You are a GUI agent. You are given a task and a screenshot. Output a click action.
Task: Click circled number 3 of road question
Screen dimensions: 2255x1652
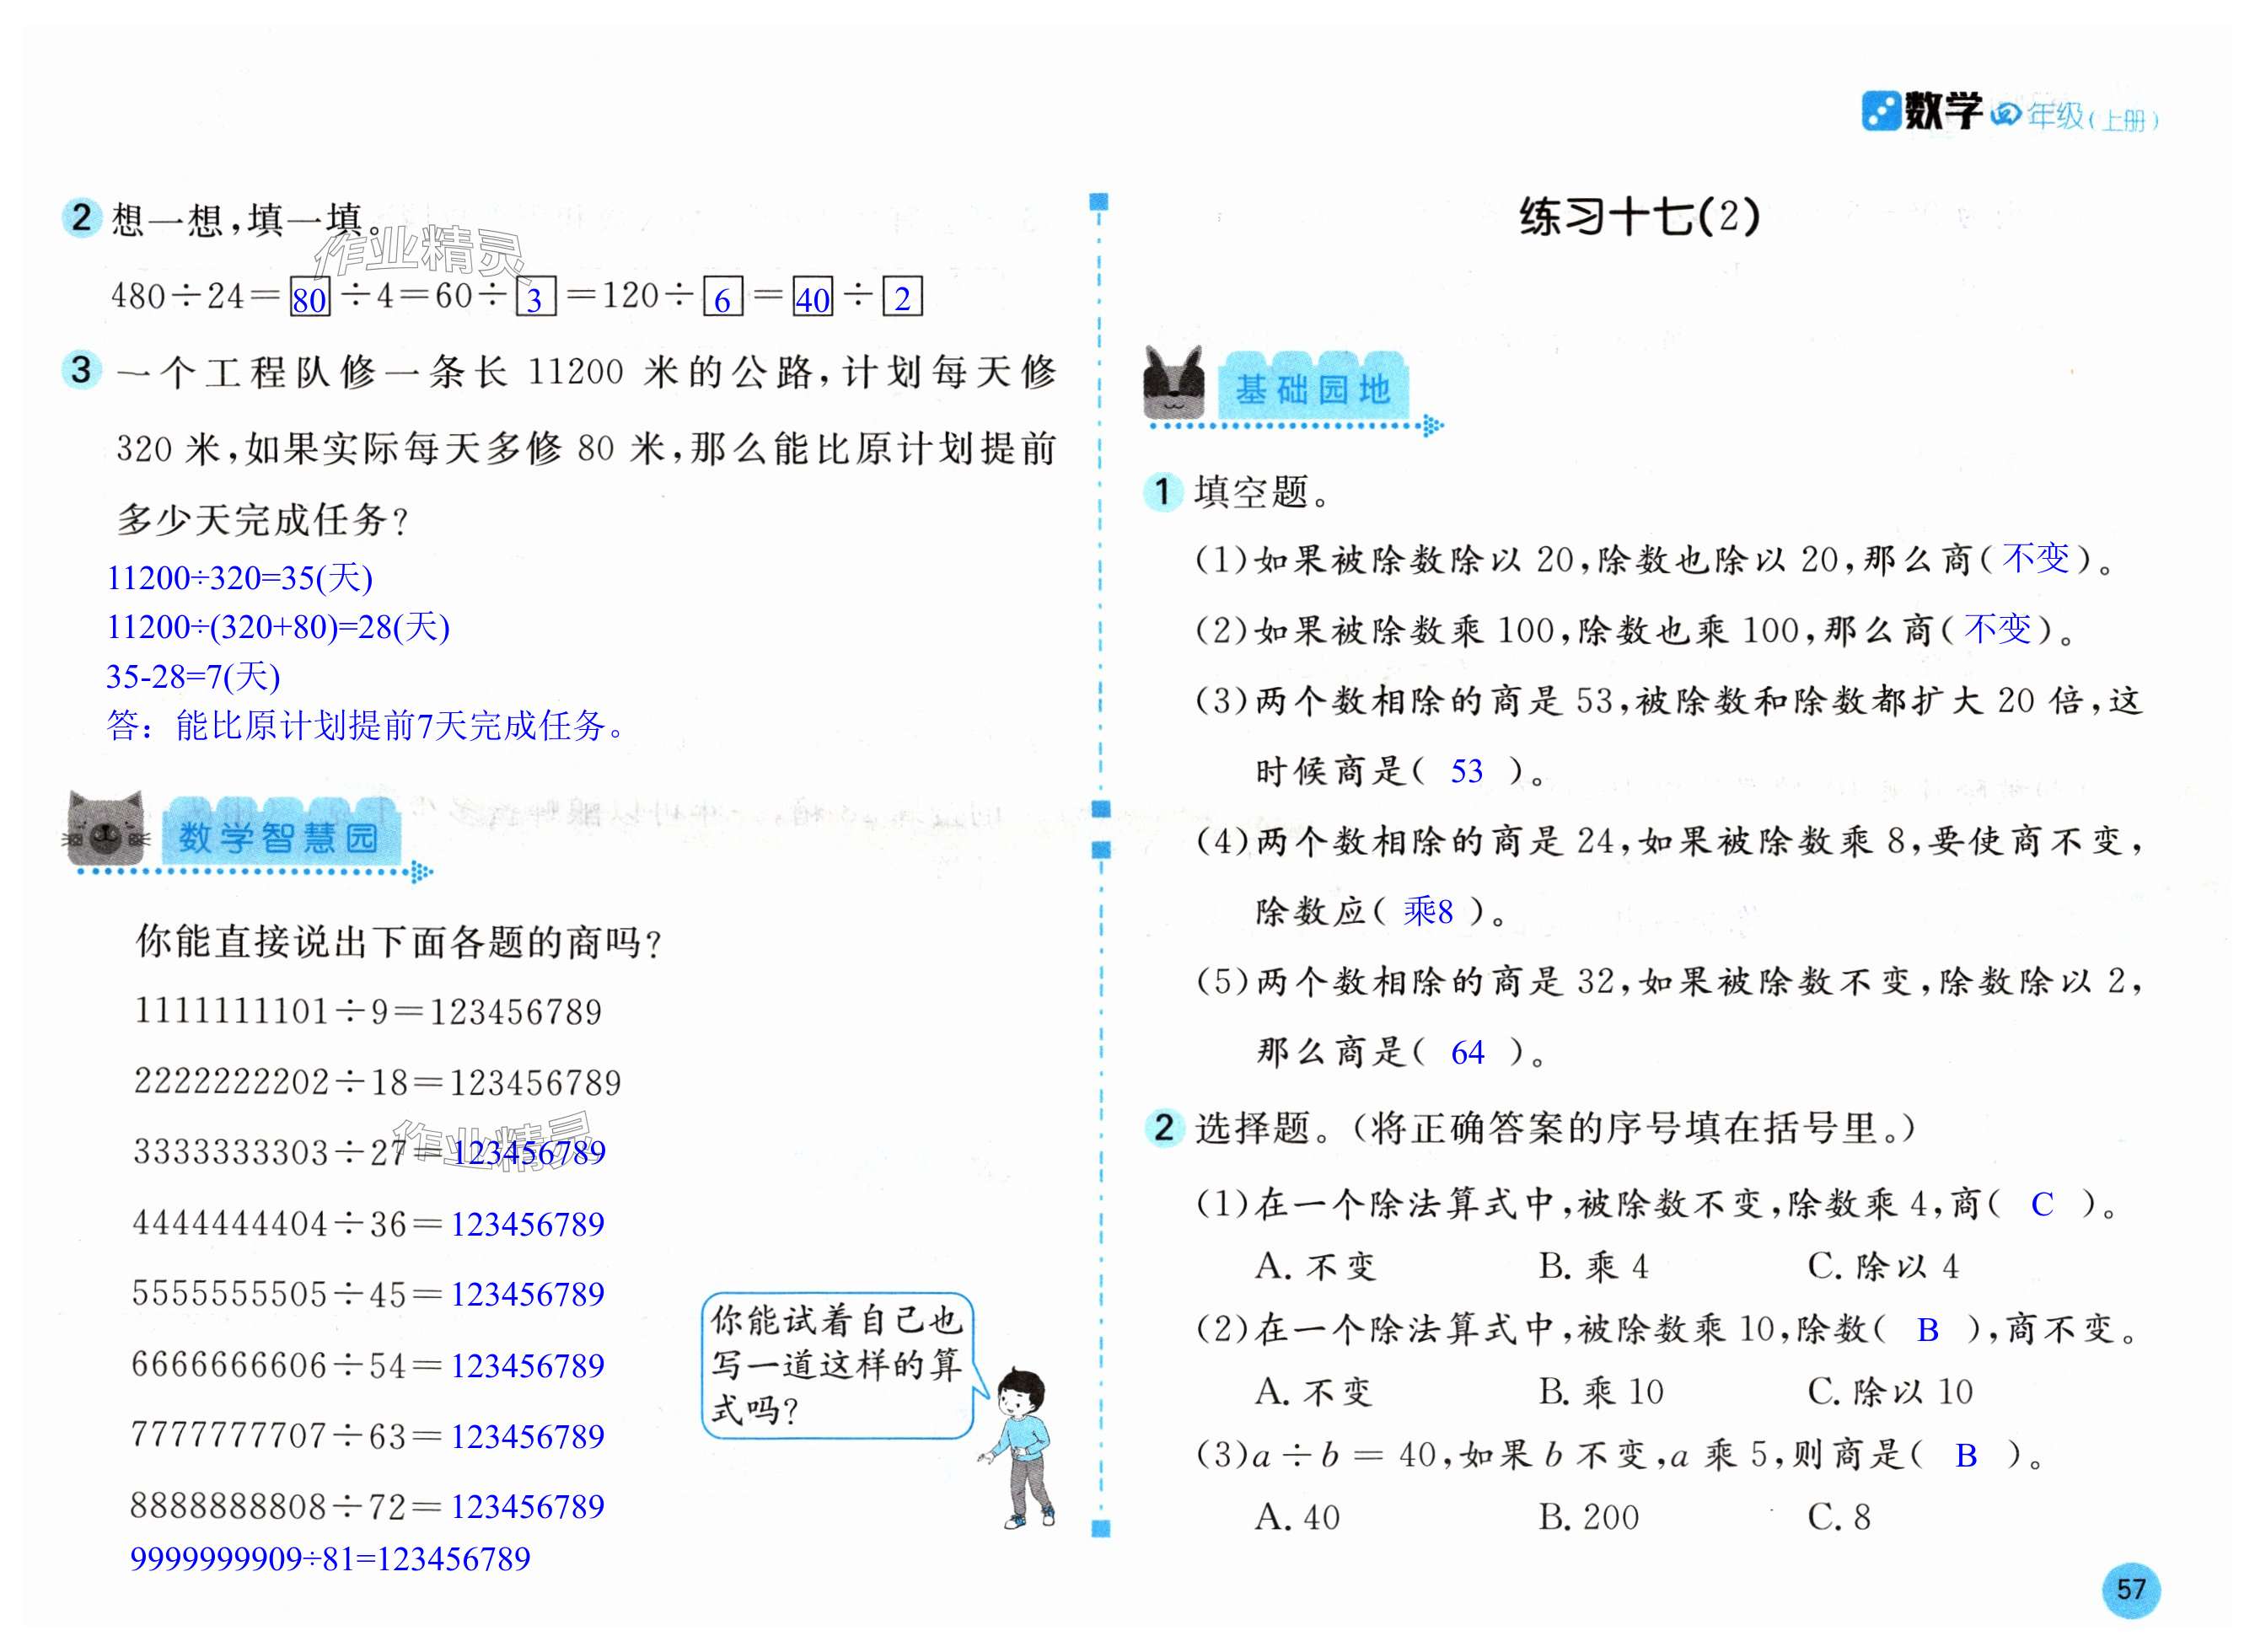(81, 370)
